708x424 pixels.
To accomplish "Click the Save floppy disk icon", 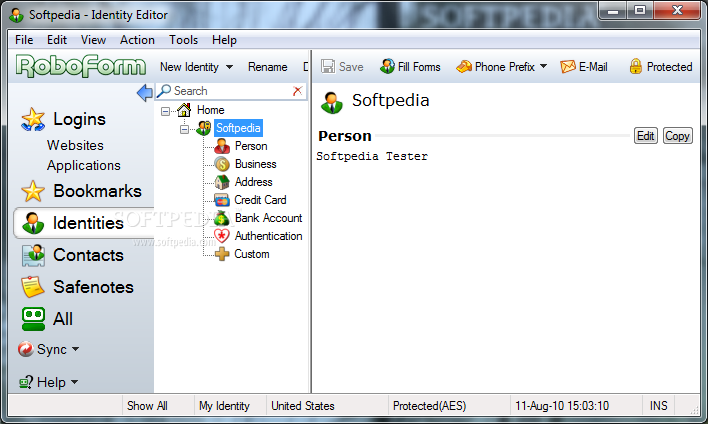I will point(328,66).
